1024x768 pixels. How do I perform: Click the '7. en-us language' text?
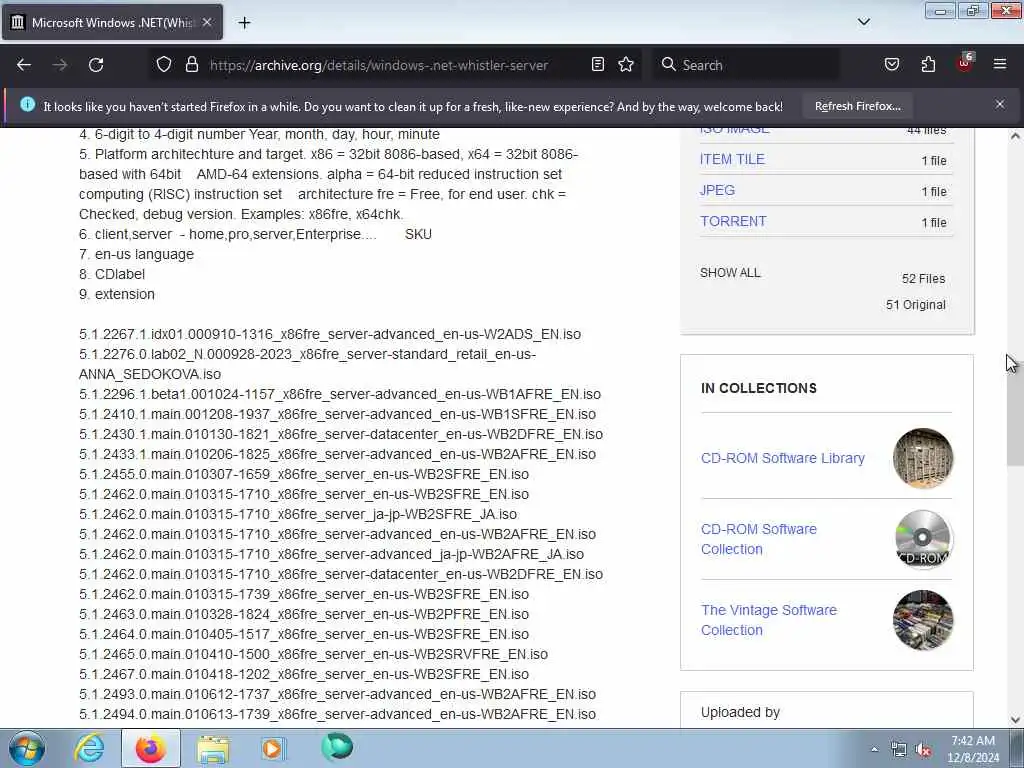tap(136, 254)
